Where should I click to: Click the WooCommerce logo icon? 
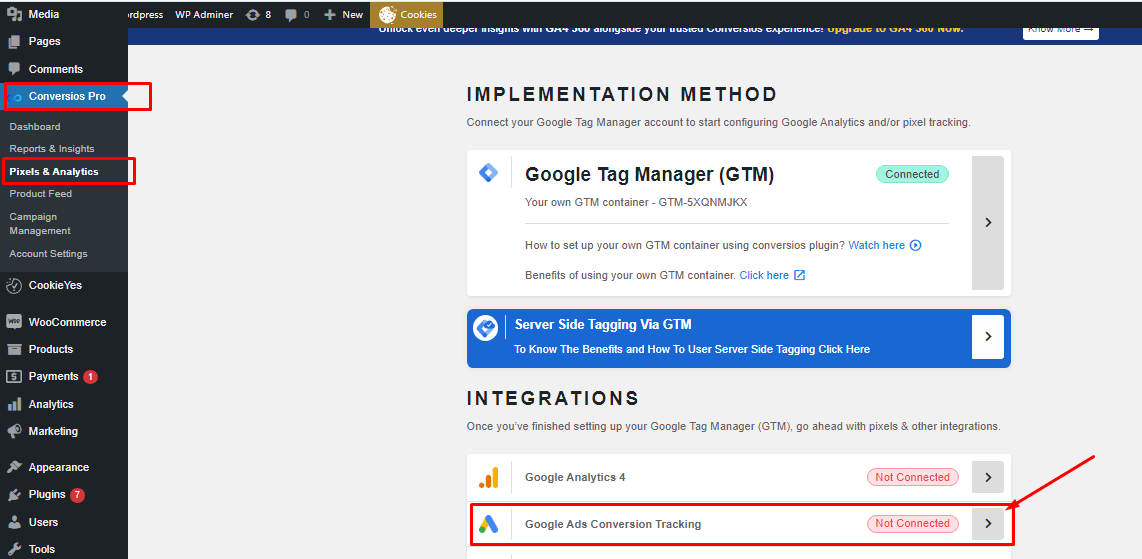[x=14, y=322]
